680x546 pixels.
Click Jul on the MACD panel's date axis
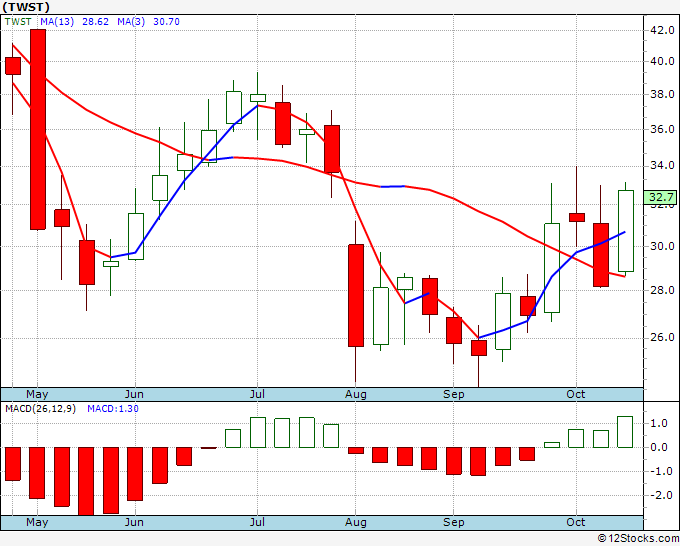[x=257, y=522]
